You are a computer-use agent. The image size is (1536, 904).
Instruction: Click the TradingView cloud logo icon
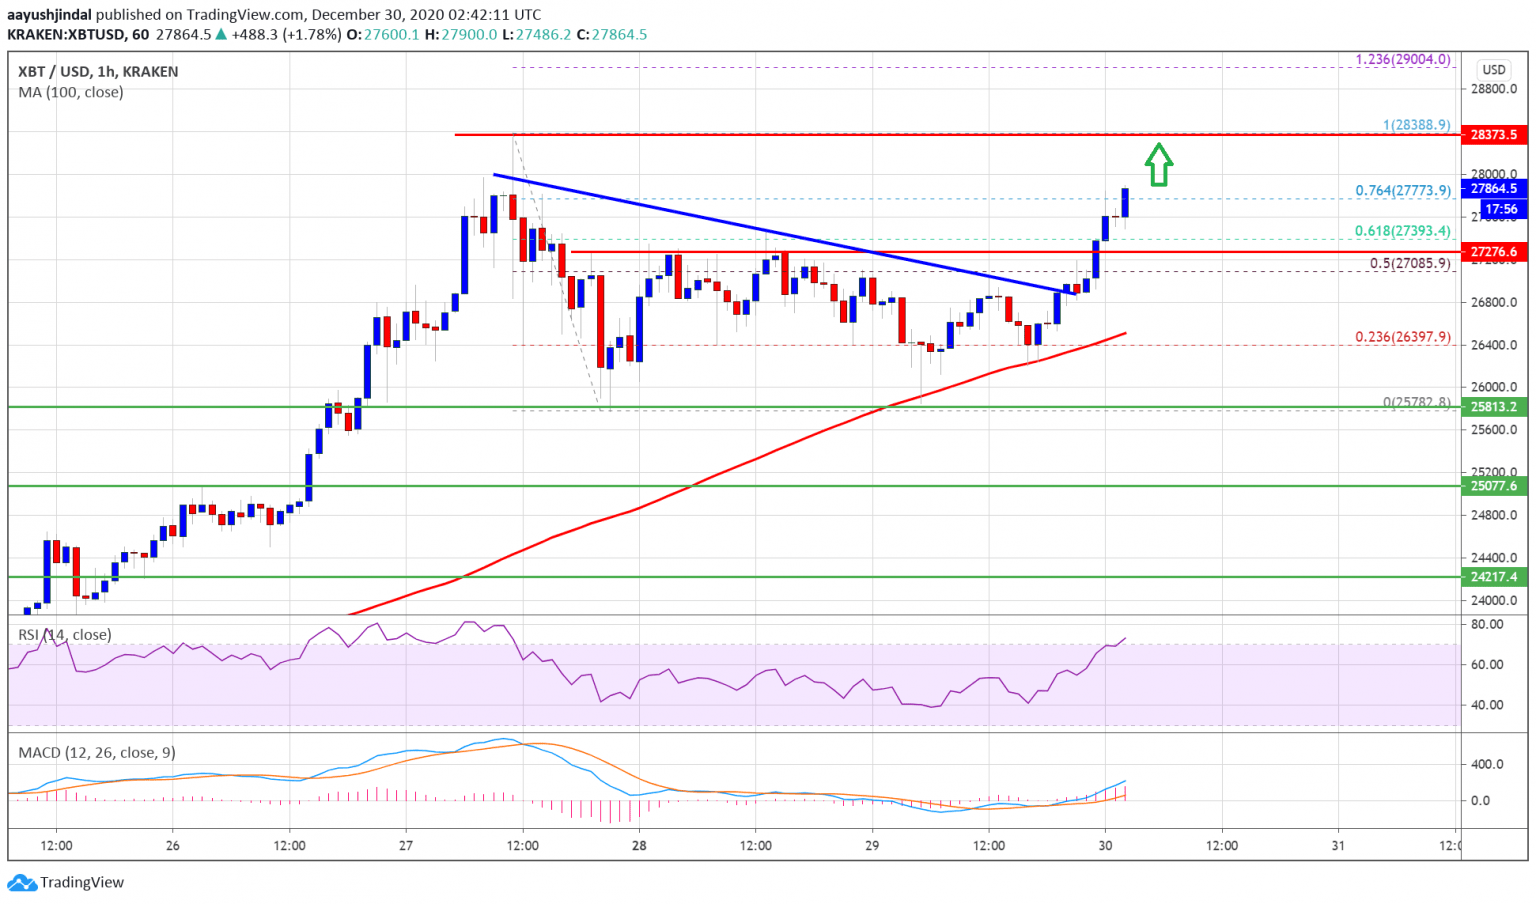point(22,883)
